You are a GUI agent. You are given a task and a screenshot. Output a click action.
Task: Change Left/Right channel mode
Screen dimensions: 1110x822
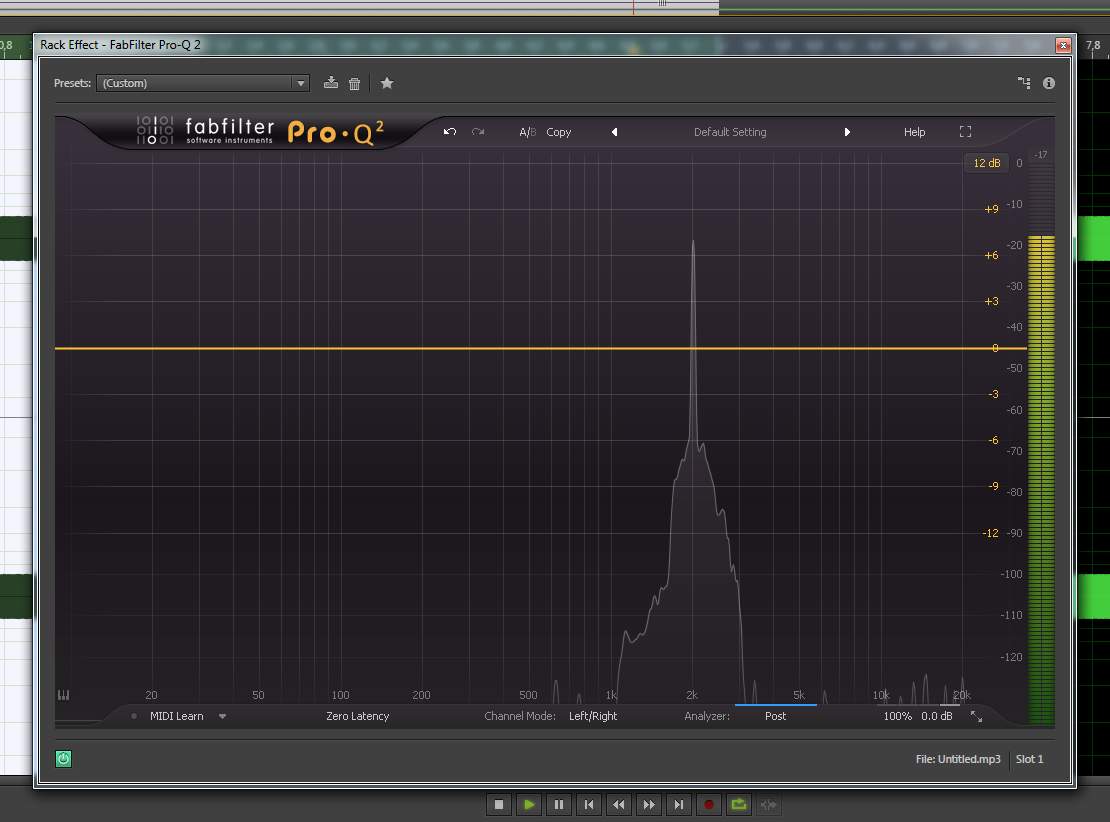pyautogui.click(x=593, y=716)
